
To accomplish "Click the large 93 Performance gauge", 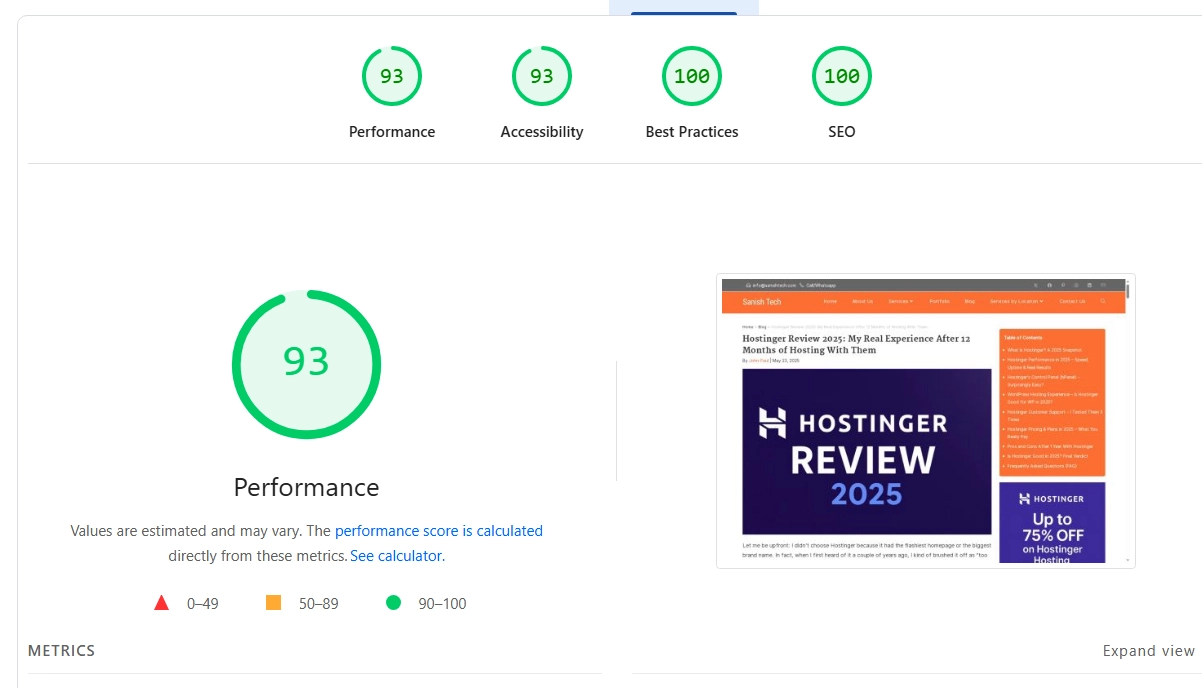I will click(x=306, y=364).
